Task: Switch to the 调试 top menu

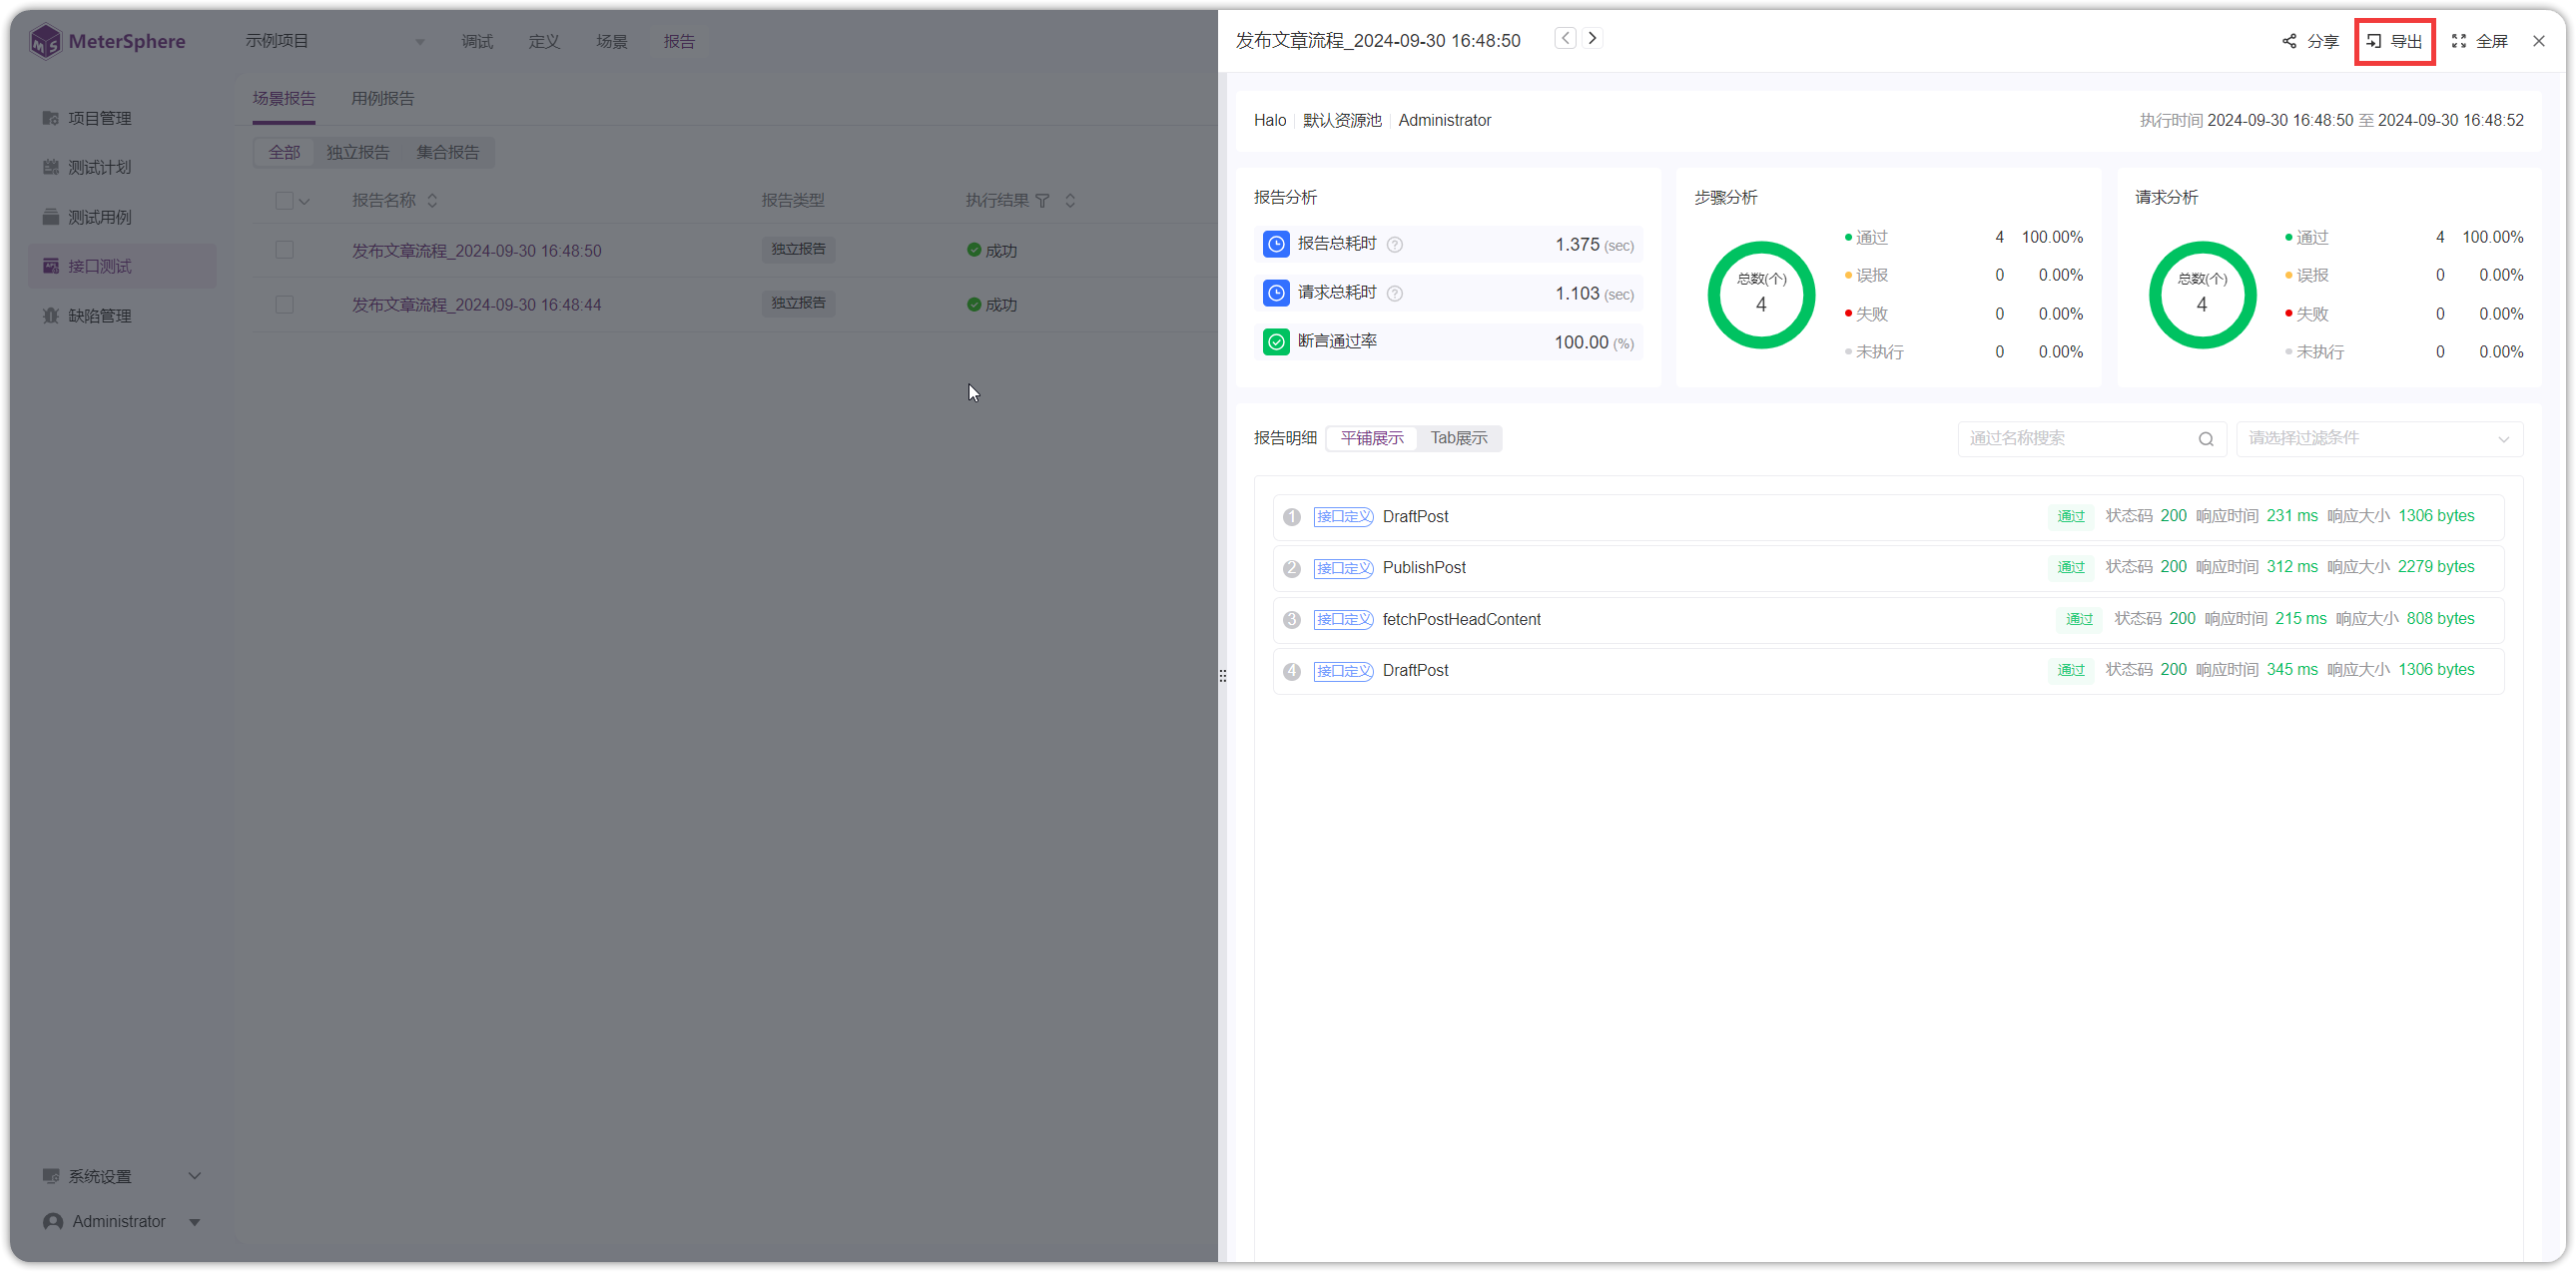Action: click(477, 41)
